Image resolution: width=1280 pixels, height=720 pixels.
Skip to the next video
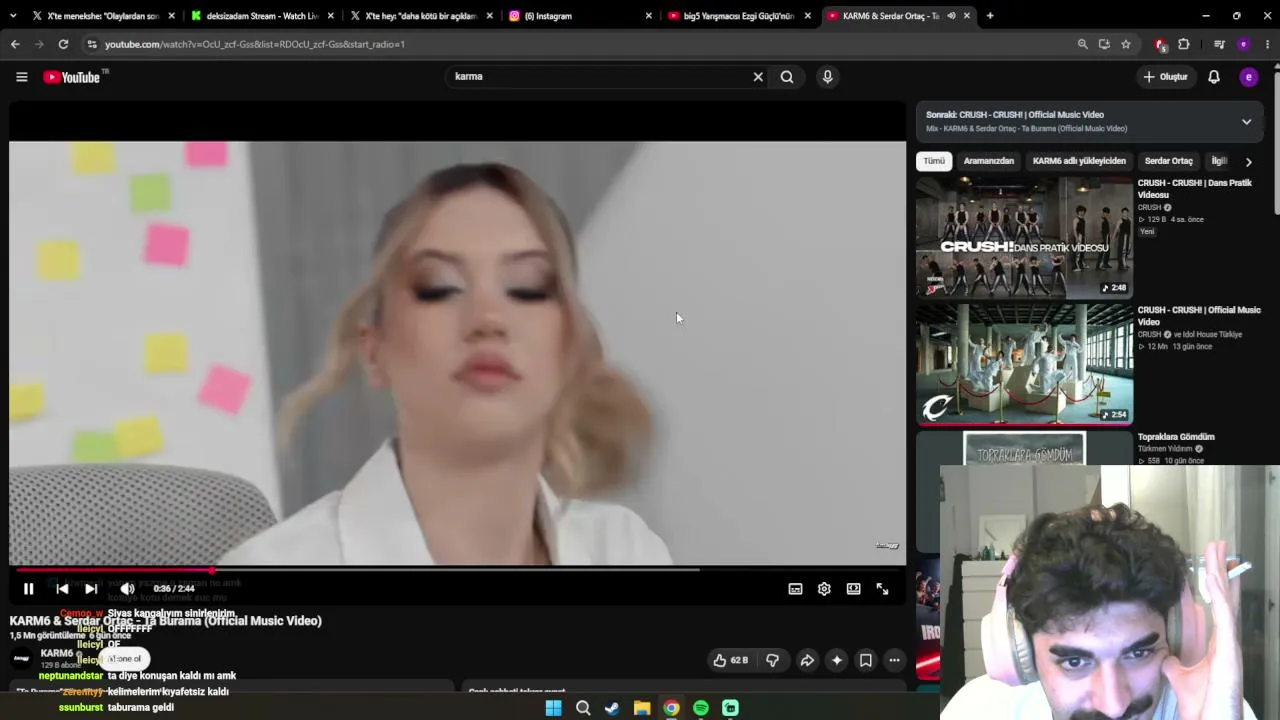91,589
